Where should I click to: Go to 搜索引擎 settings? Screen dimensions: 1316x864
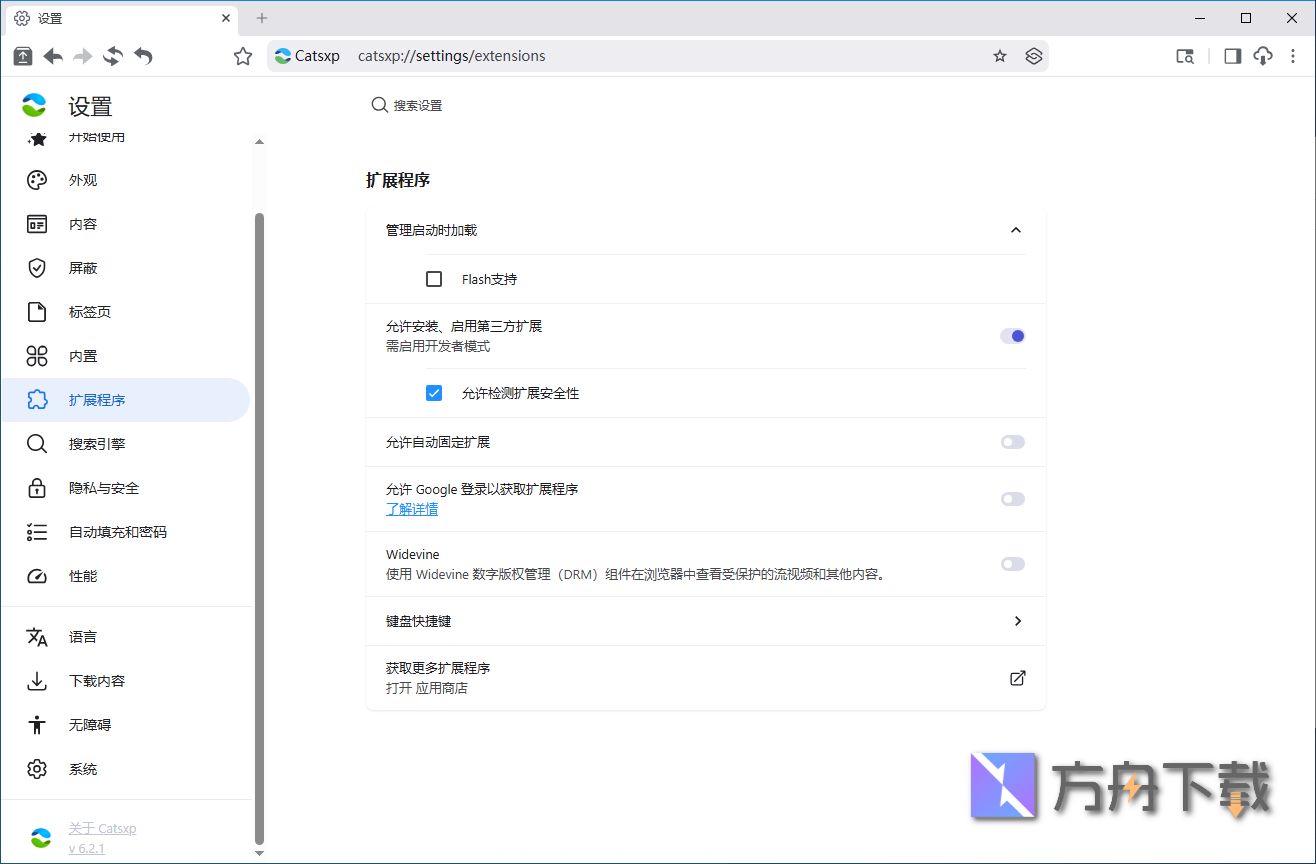(95, 443)
